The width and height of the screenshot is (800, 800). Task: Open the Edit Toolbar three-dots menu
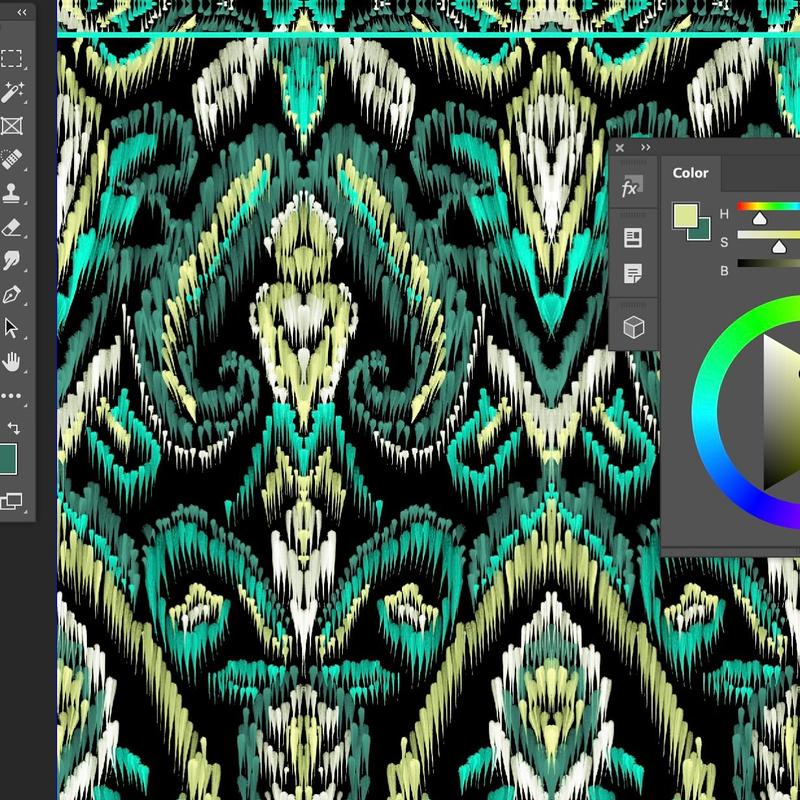11,395
